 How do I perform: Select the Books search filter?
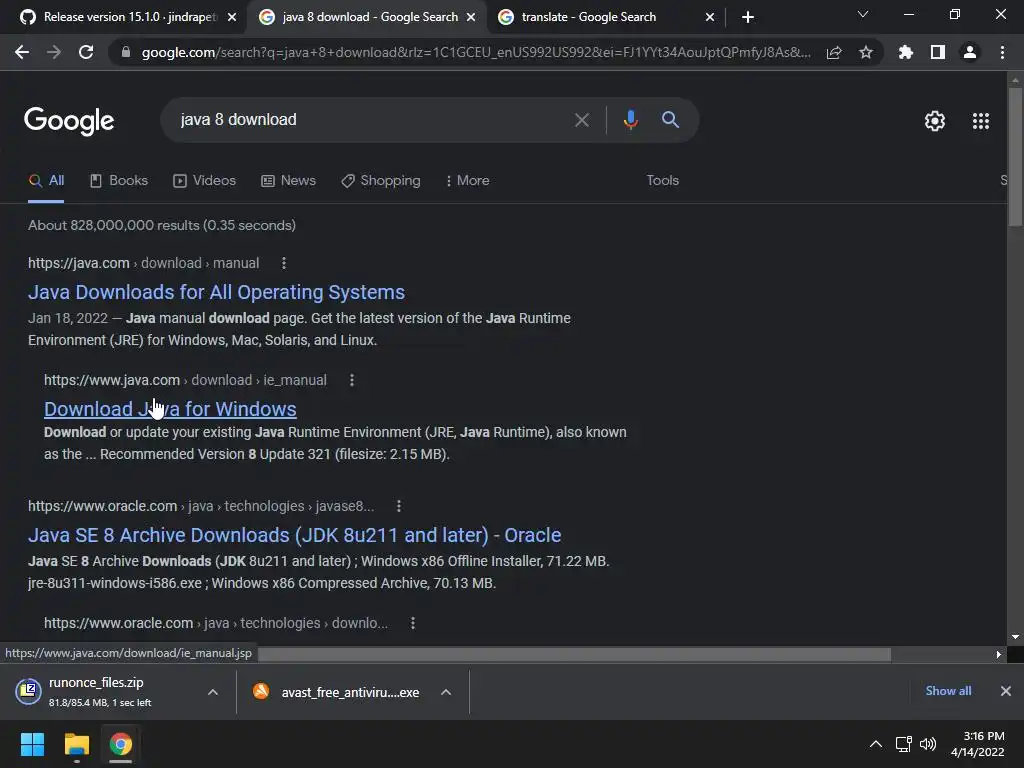click(x=119, y=181)
